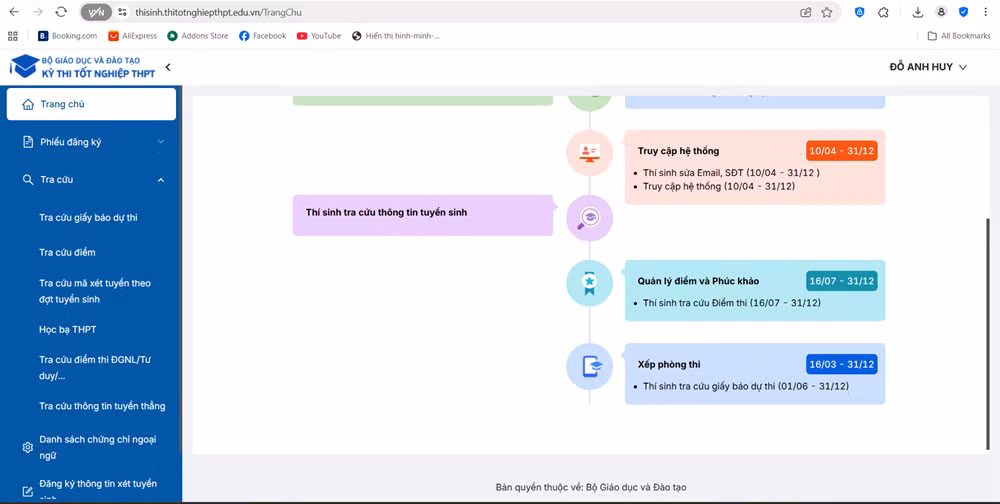
Task: Open Booking.com bookmark
Action: pos(68,36)
